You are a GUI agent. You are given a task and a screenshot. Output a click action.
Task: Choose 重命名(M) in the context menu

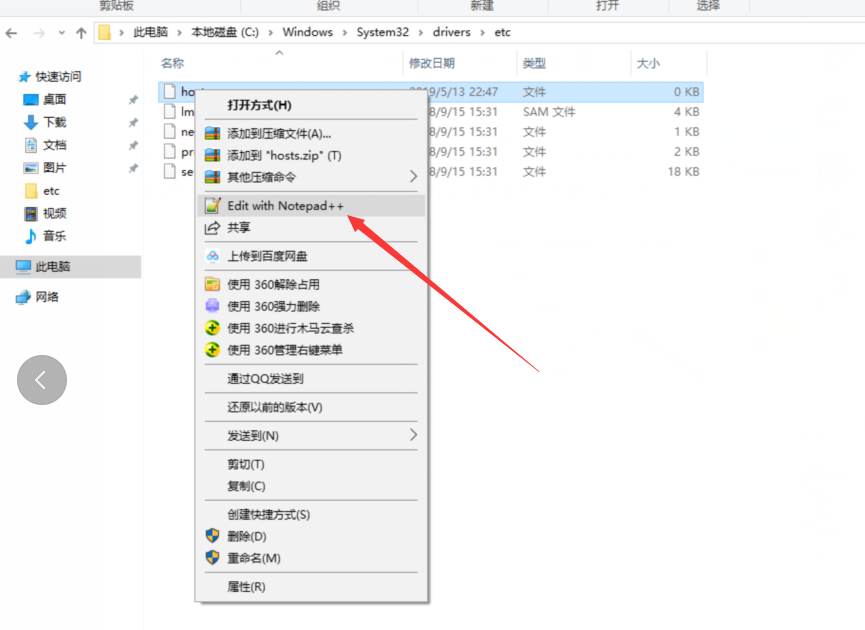(x=253, y=558)
